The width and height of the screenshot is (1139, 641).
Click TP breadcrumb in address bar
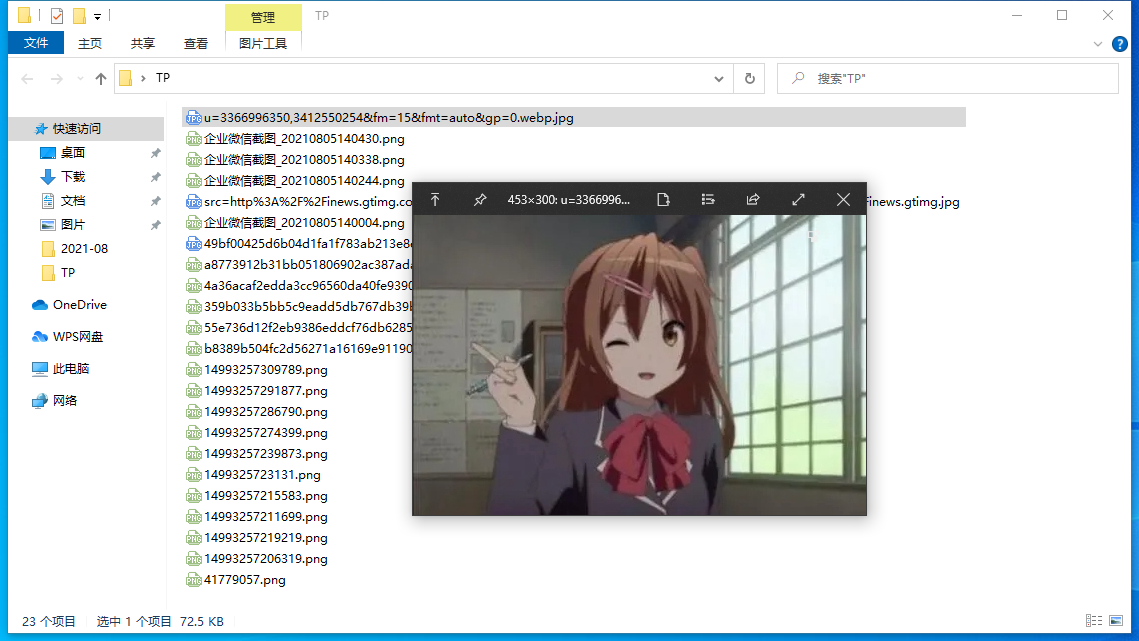click(163, 78)
